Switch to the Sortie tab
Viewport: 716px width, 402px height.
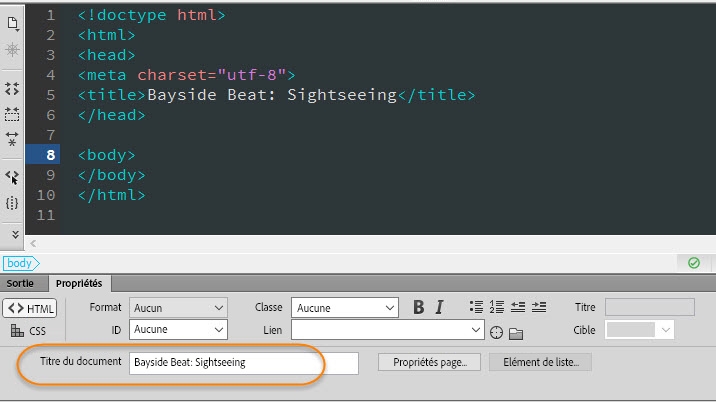[21, 284]
